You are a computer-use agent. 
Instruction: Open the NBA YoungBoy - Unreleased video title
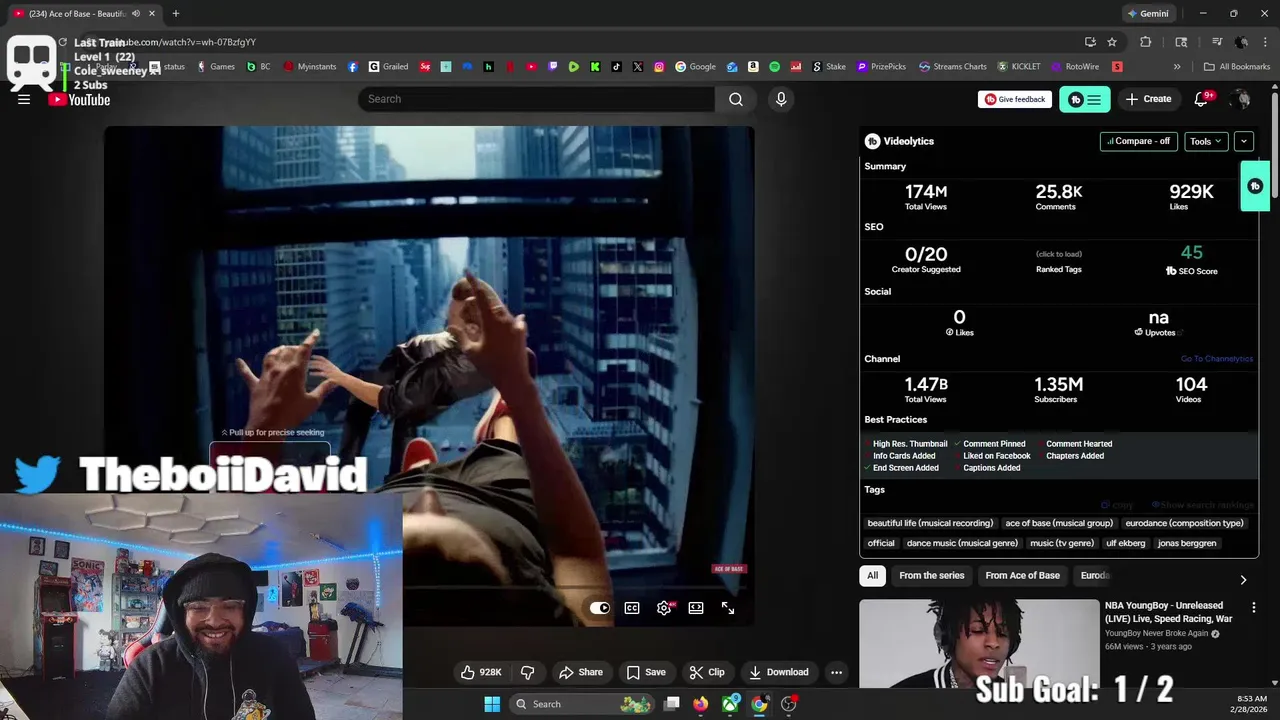pyautogui.click(x=1168, y=612)
